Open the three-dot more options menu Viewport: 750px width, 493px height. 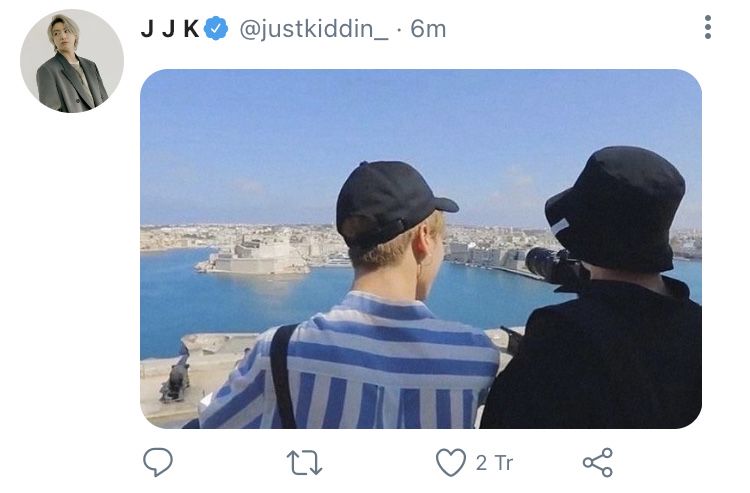pyautogui.click(x=707, y=27)
